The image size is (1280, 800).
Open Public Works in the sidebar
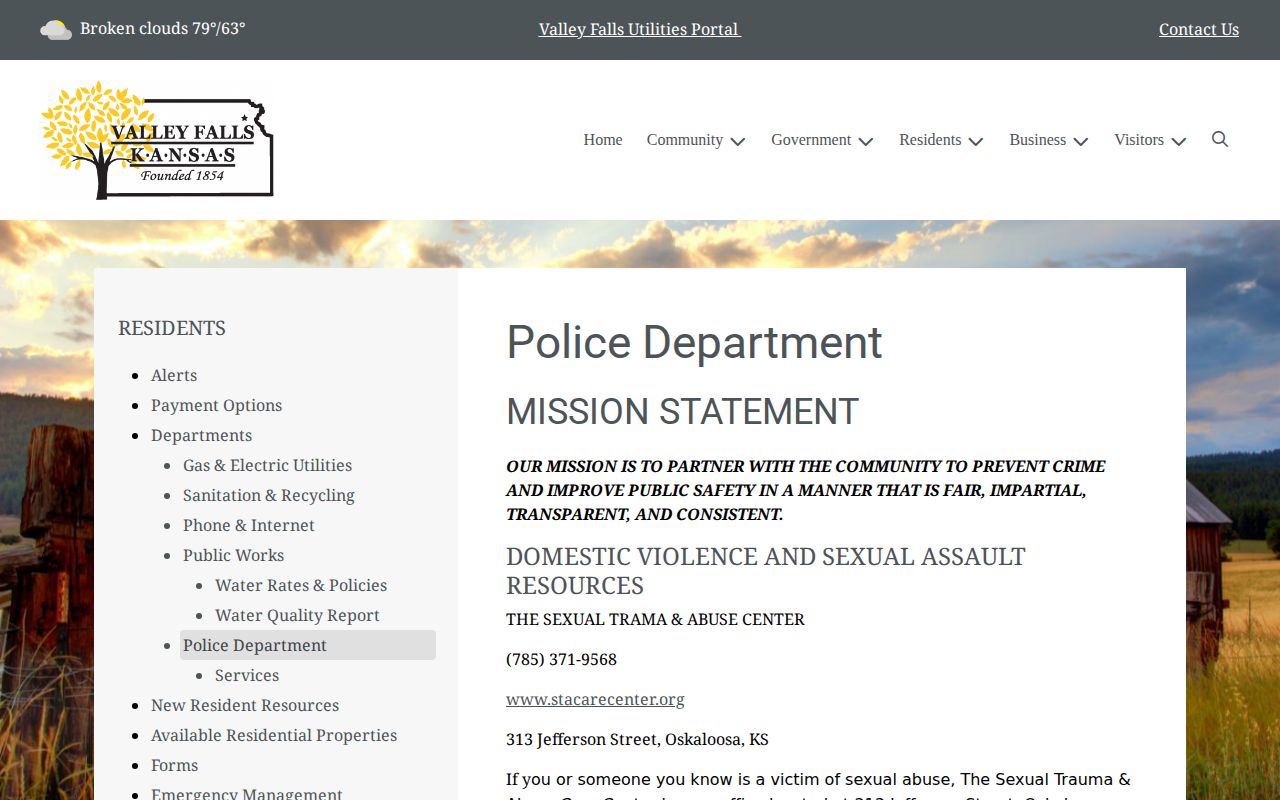pyautogui.click(x=233, y=555)
